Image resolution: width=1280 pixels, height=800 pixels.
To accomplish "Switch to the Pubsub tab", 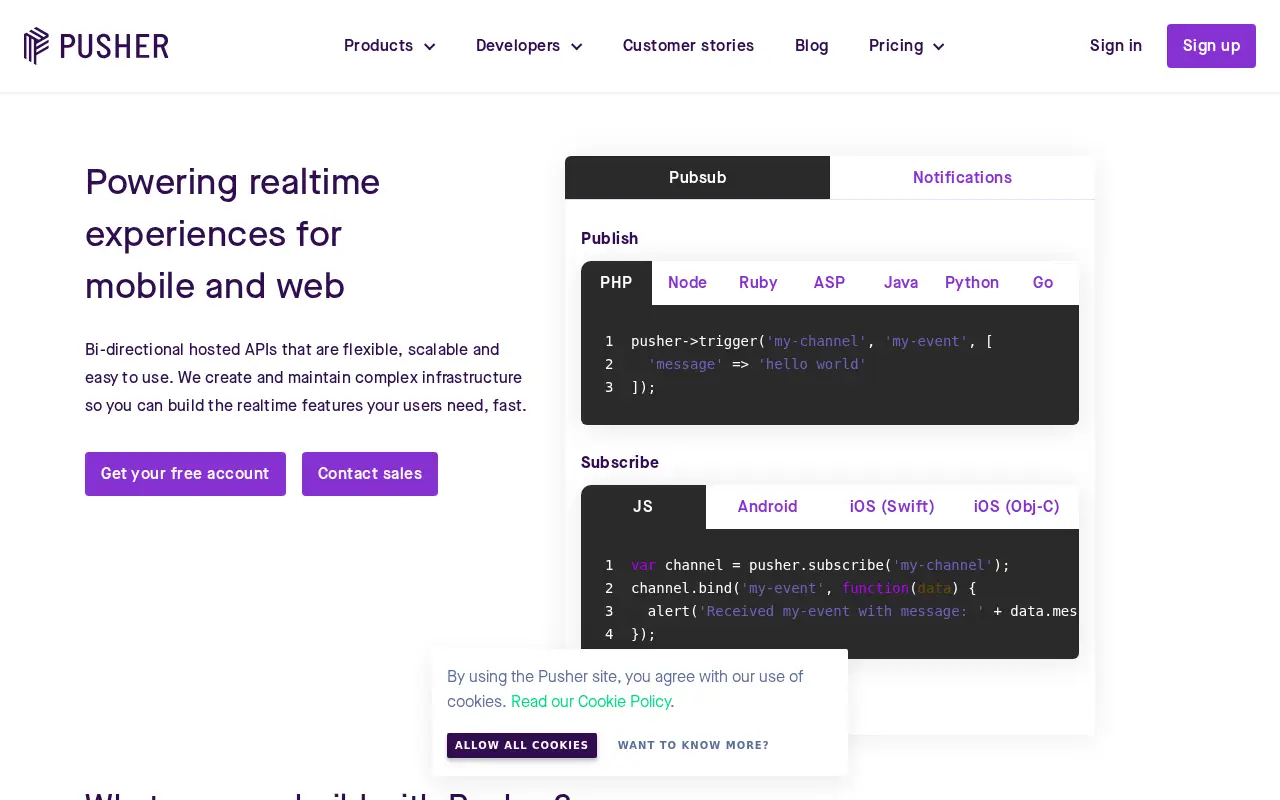I will (697, 178).
